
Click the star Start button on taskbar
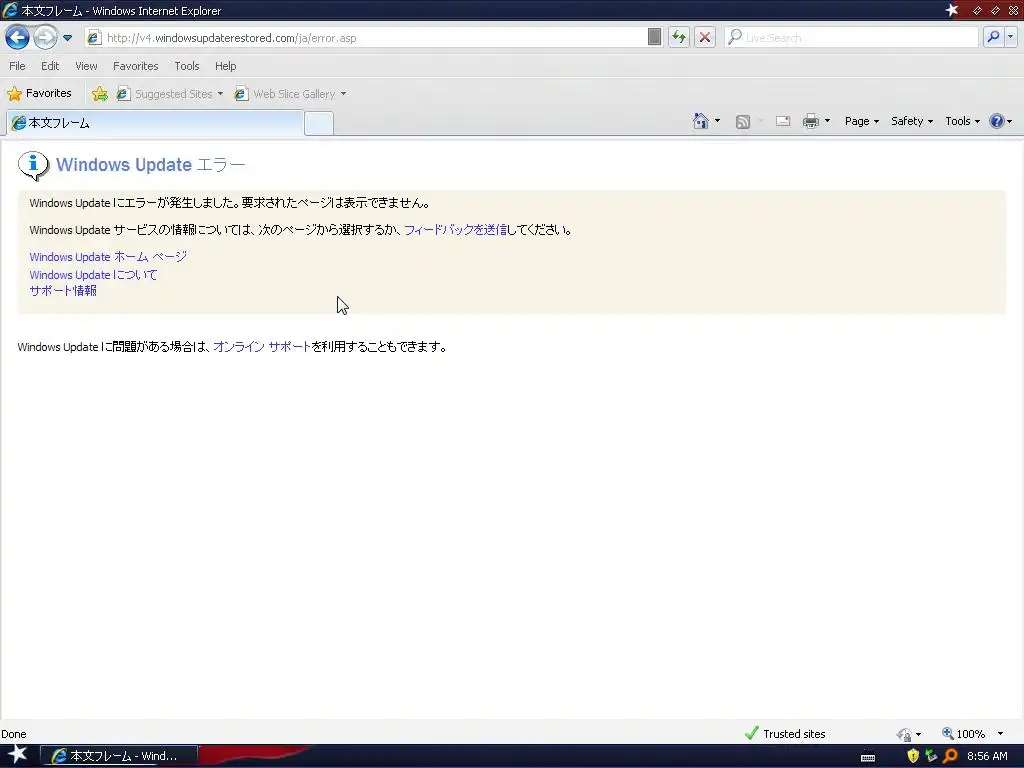coord(17,754)
